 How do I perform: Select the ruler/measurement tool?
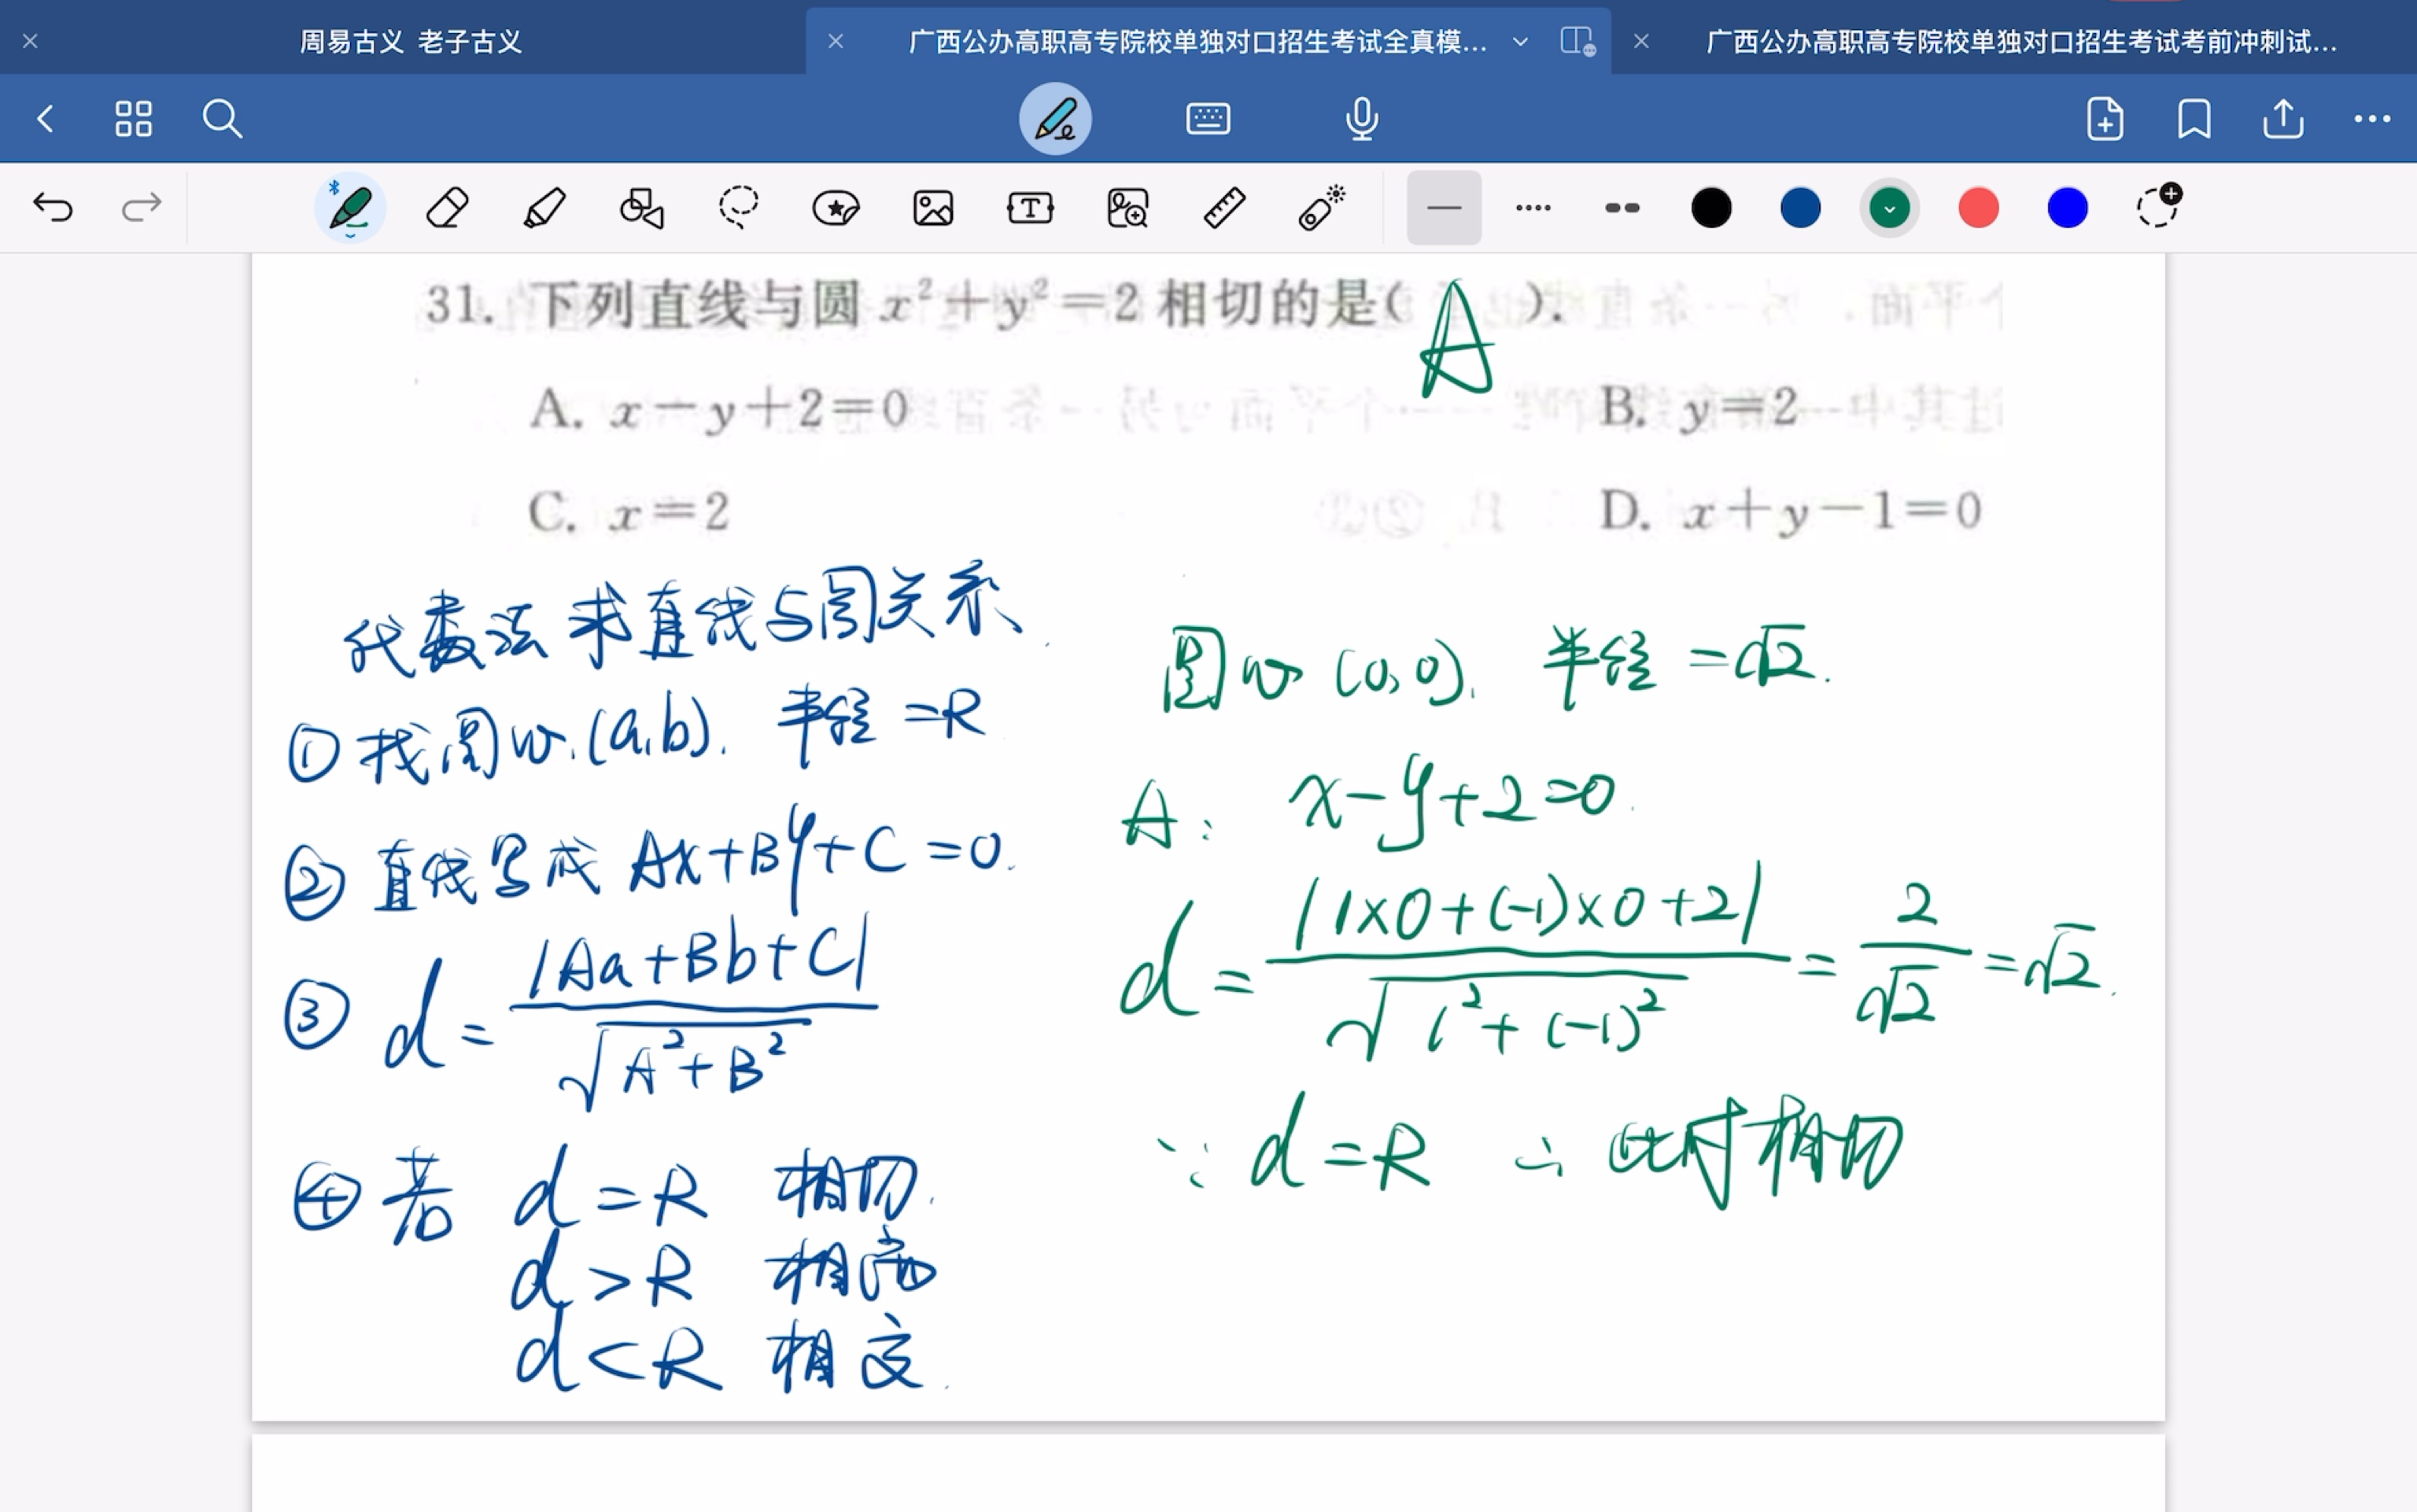click(x=1223, y=208)
